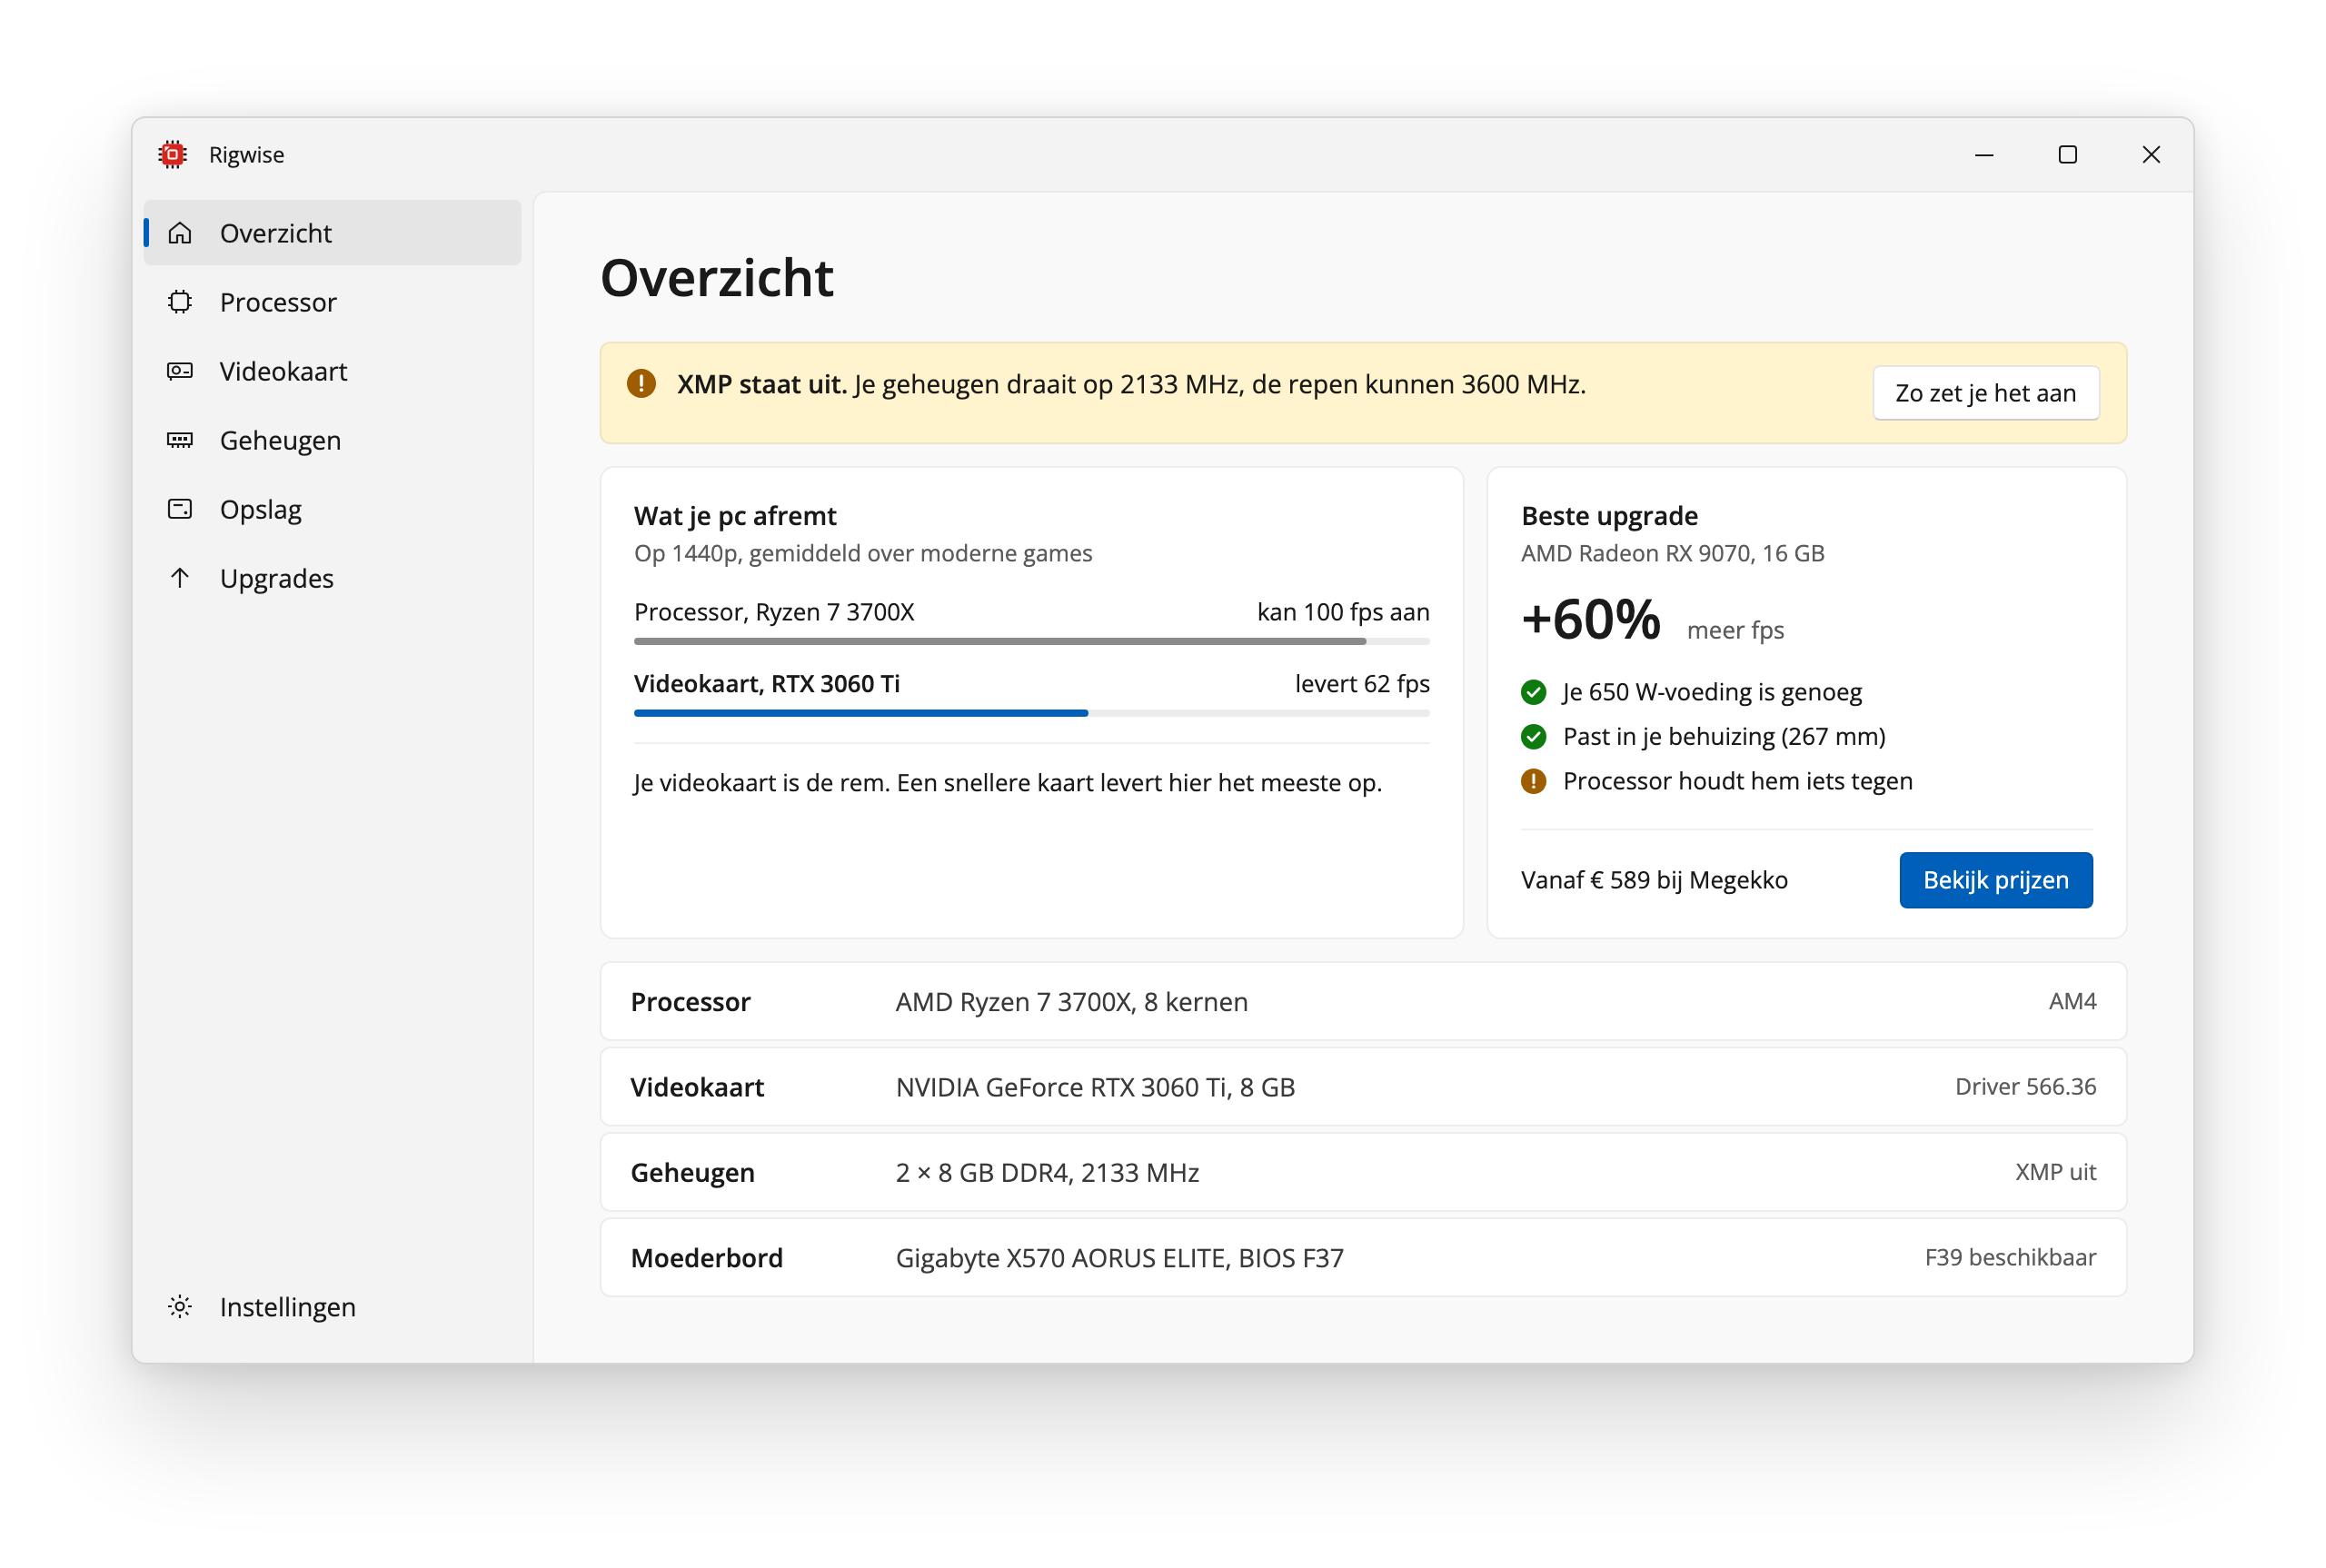Click the green check next to Past in je behuizing
Viewport: 2326px width, 1568px height.
click(x=1533, y=737)
